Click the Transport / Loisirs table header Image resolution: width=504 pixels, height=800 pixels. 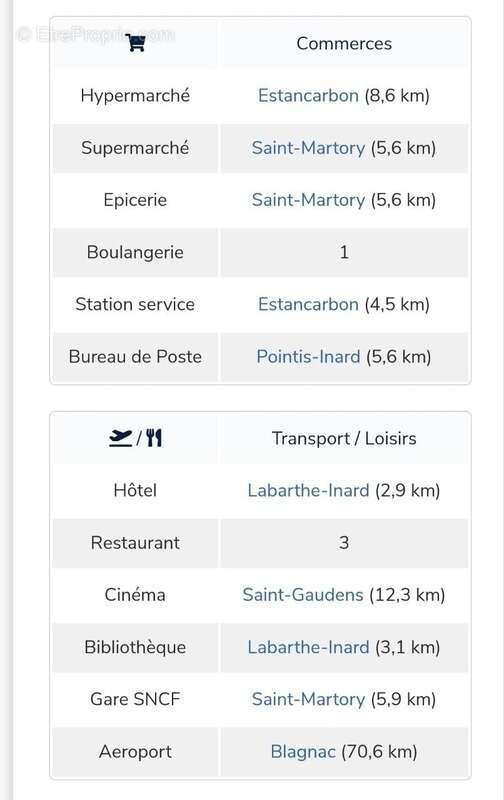coord(344,438)
